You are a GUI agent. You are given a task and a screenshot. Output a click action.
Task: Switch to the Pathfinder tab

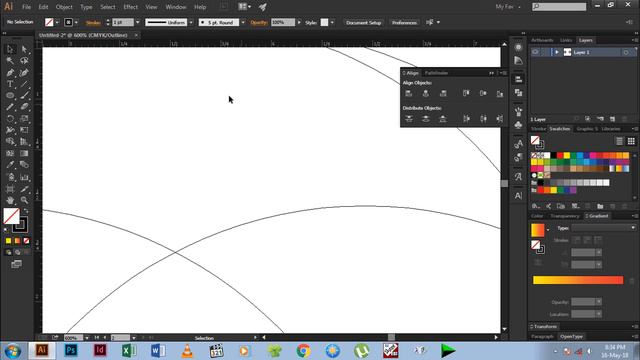pyautogui.click(x=436, y=73)
